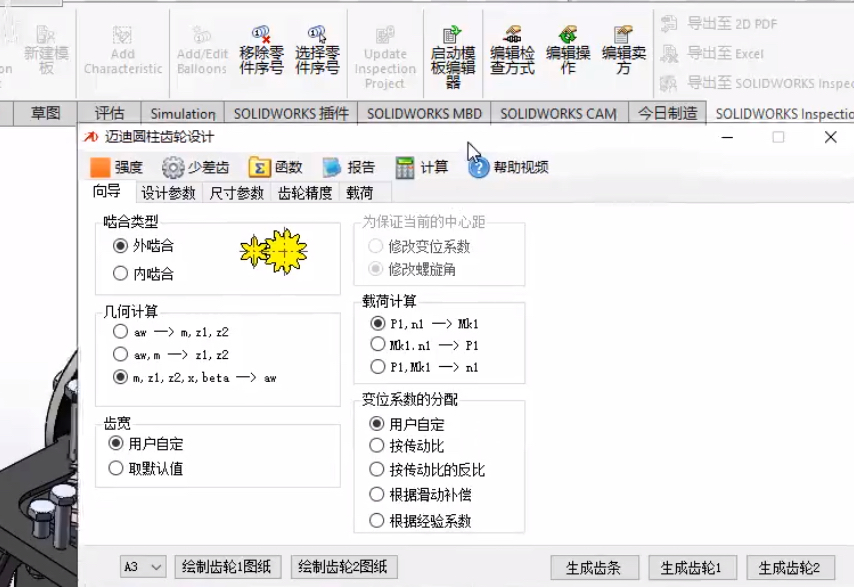Switch to the 尺寸参数 tab
Screen dimensions: 854x587
coord(236,193)
